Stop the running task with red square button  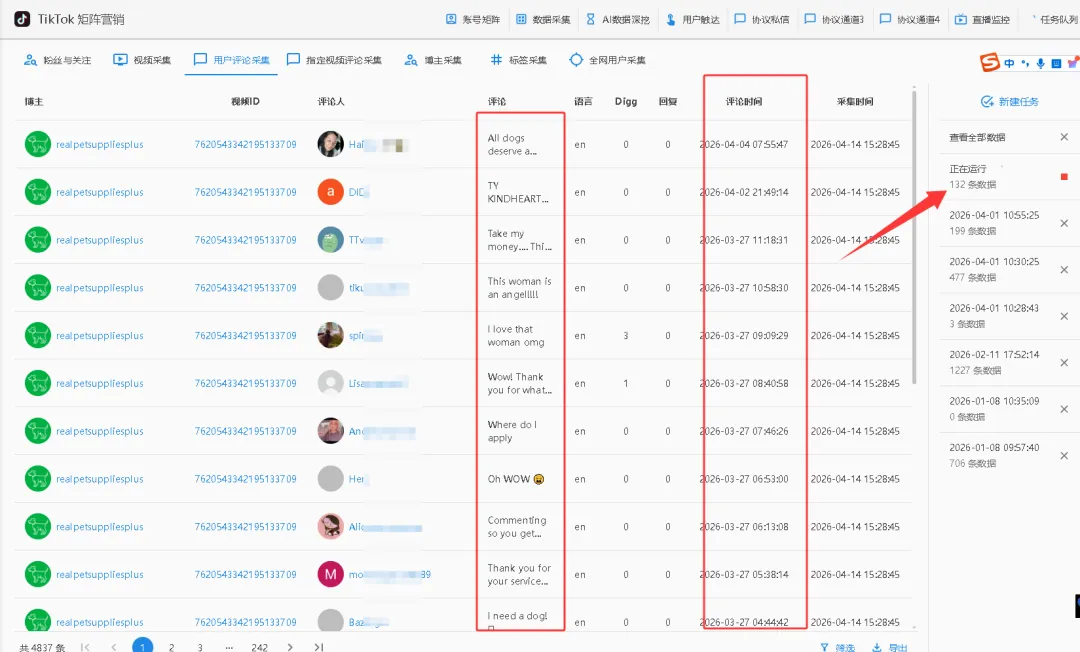click(x=1065, y=178)
